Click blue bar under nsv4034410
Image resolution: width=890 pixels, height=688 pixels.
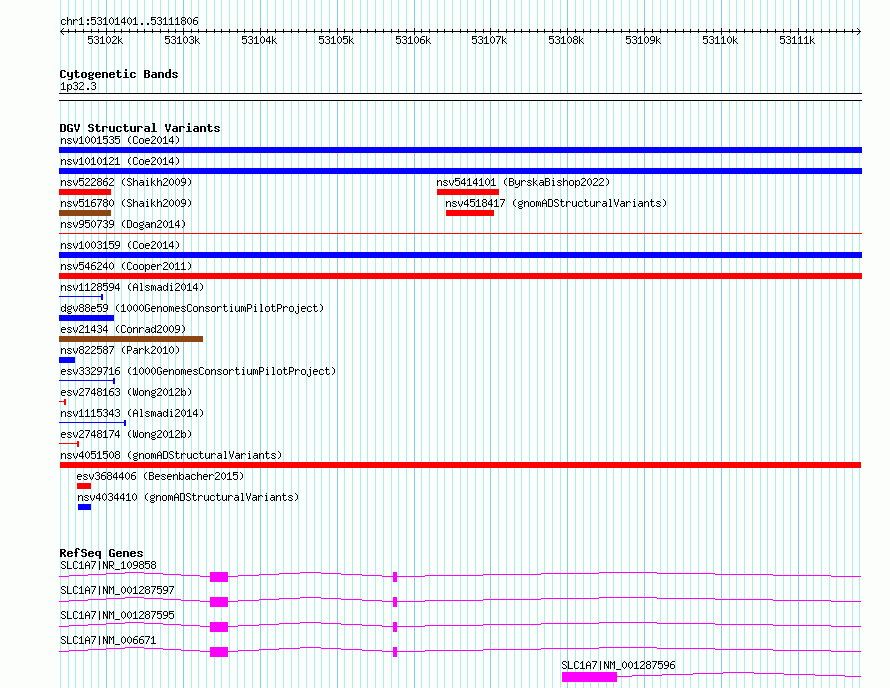coord(85,507)
